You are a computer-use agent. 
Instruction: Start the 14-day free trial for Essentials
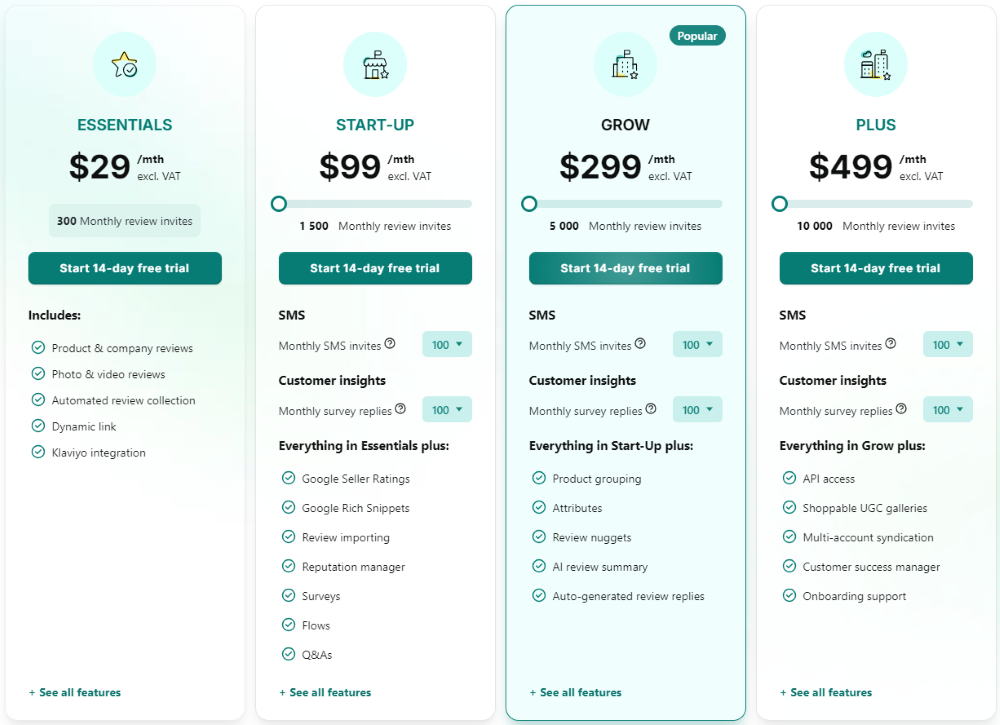click(125, 268)
